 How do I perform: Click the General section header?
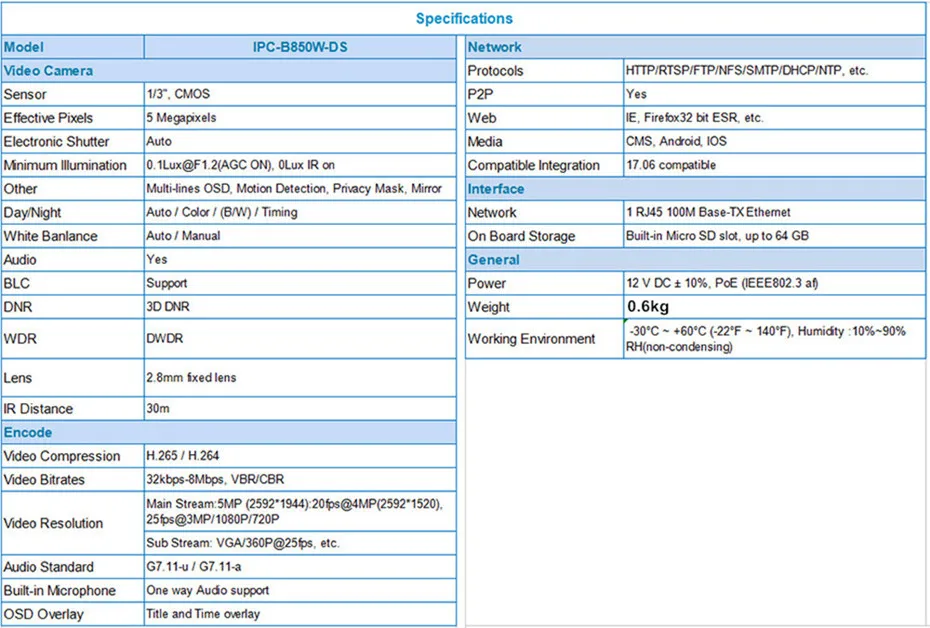[x=695, y=260]
